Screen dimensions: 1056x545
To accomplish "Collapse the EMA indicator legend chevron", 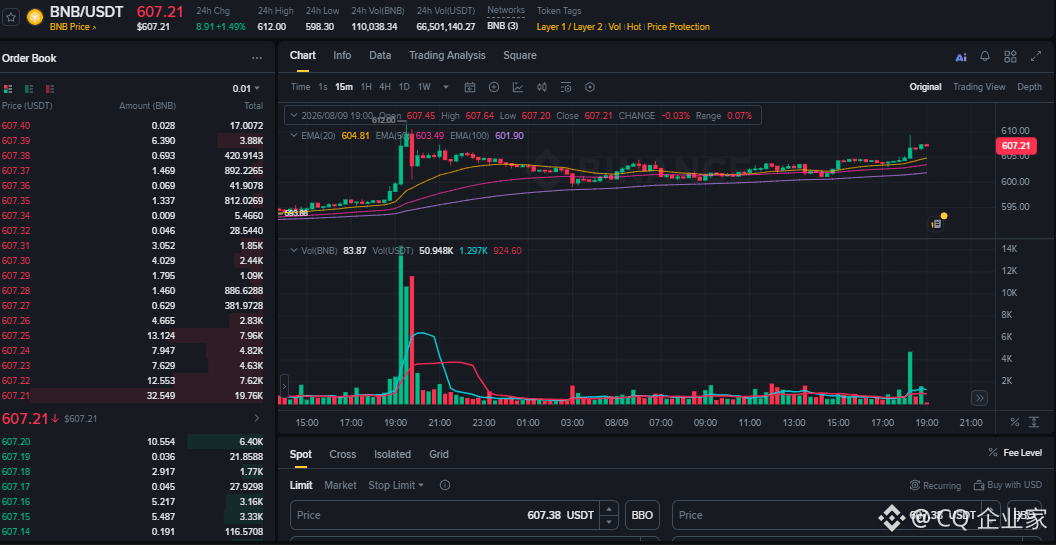I will pyautogui.click(x=294, y=135).
